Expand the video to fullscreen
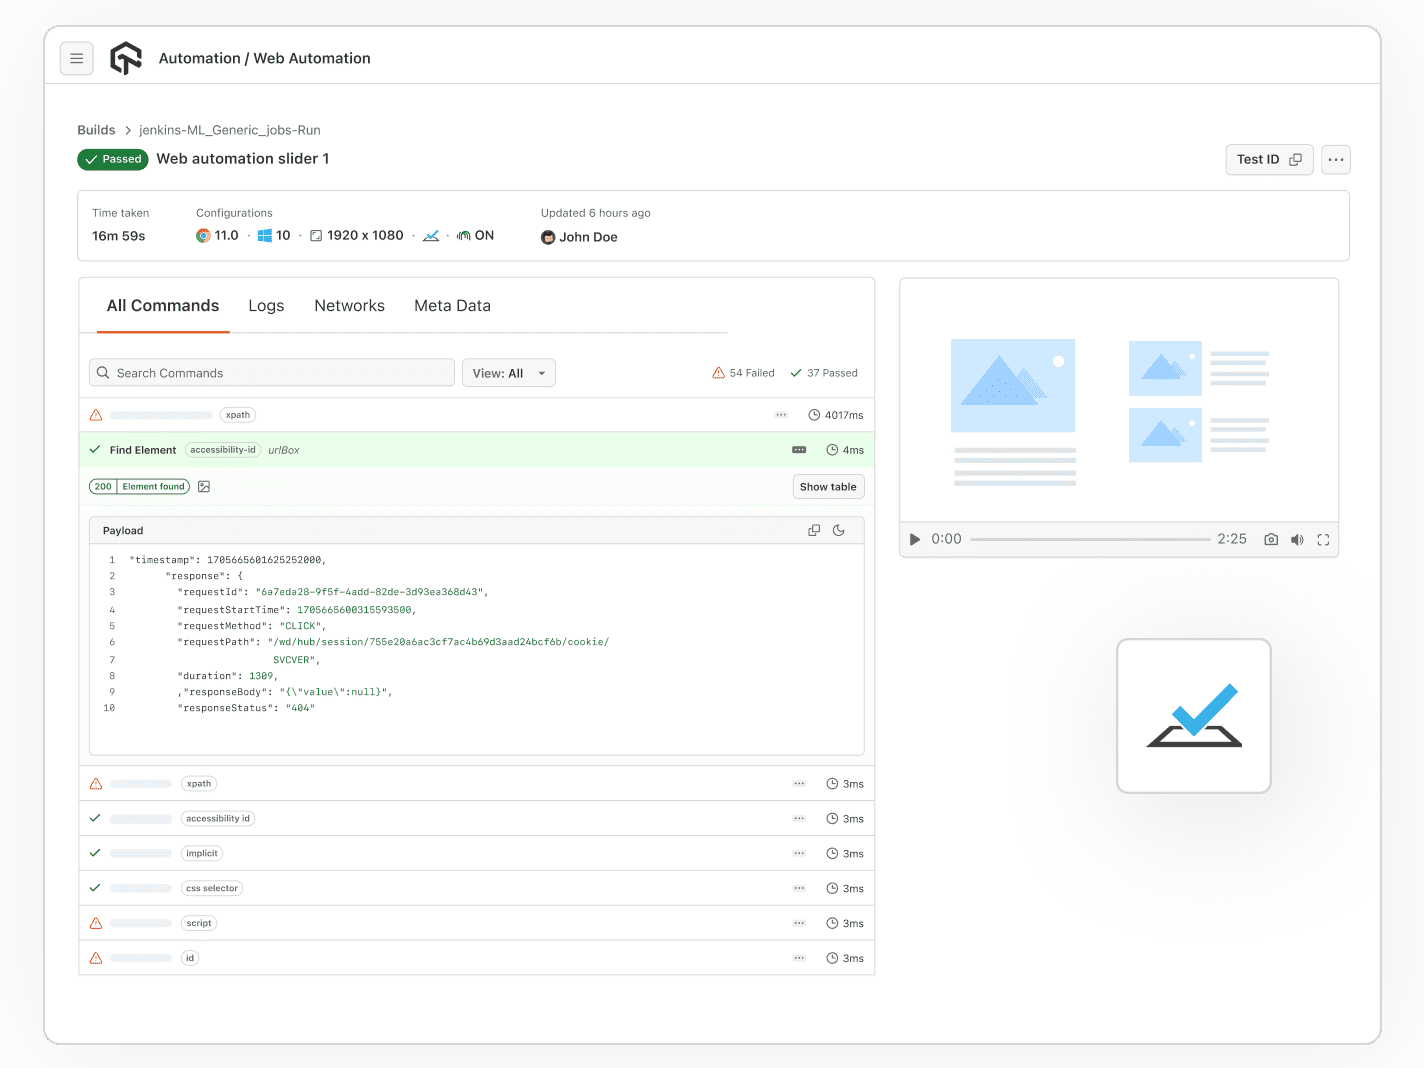 click(x=1323, y=539)
